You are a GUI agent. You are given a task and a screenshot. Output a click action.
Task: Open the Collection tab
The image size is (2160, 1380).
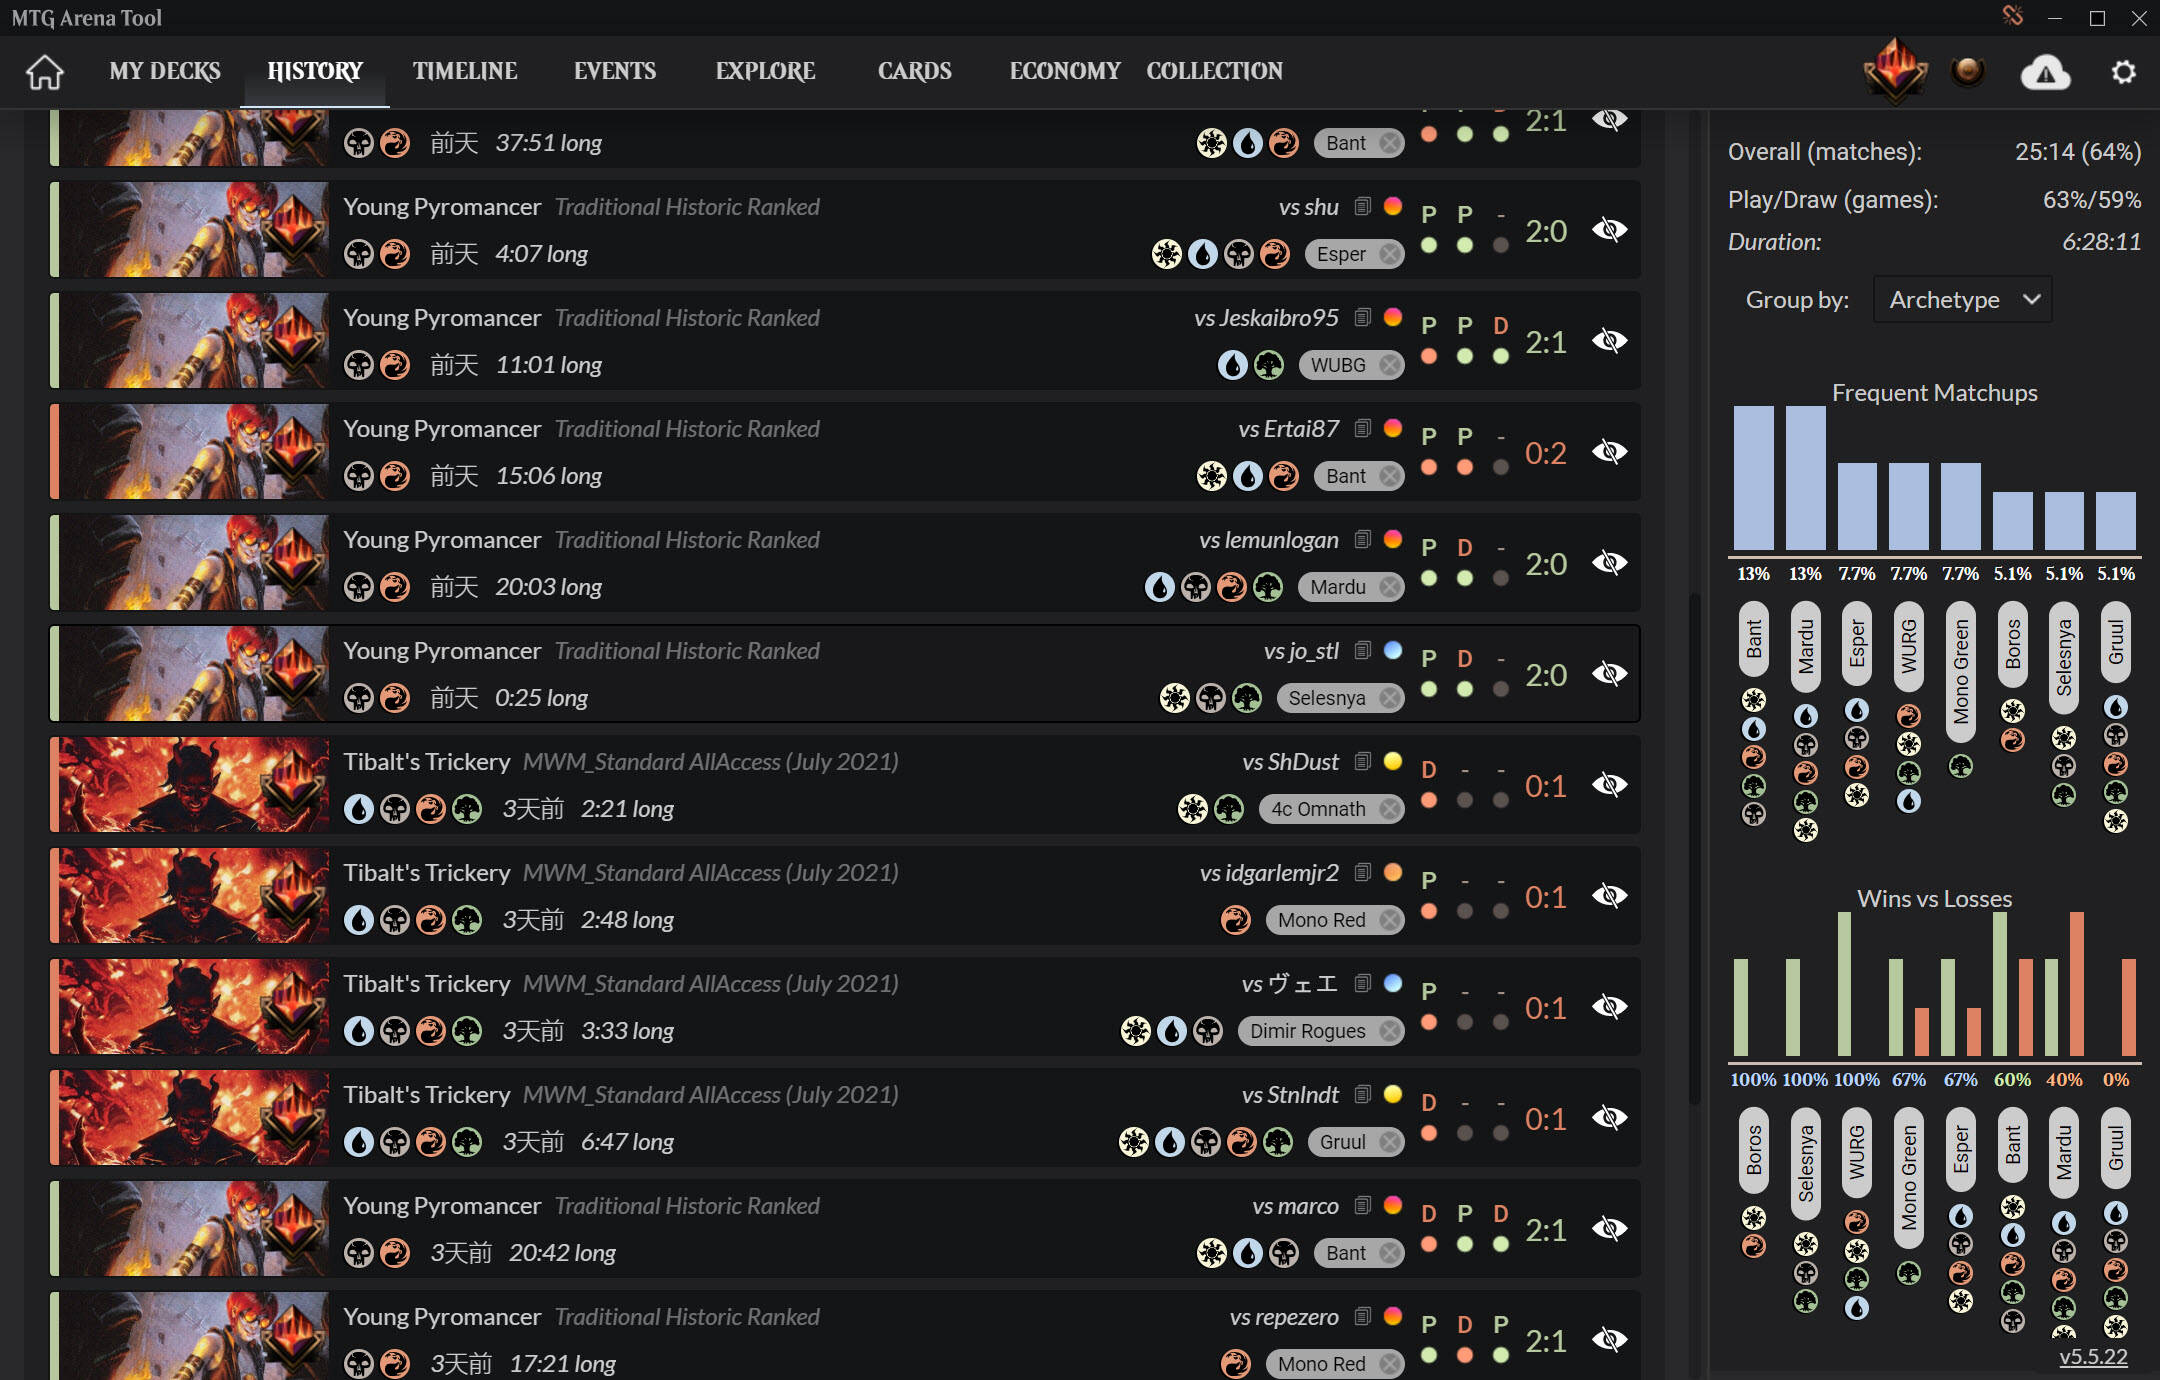pos(1215,71)
